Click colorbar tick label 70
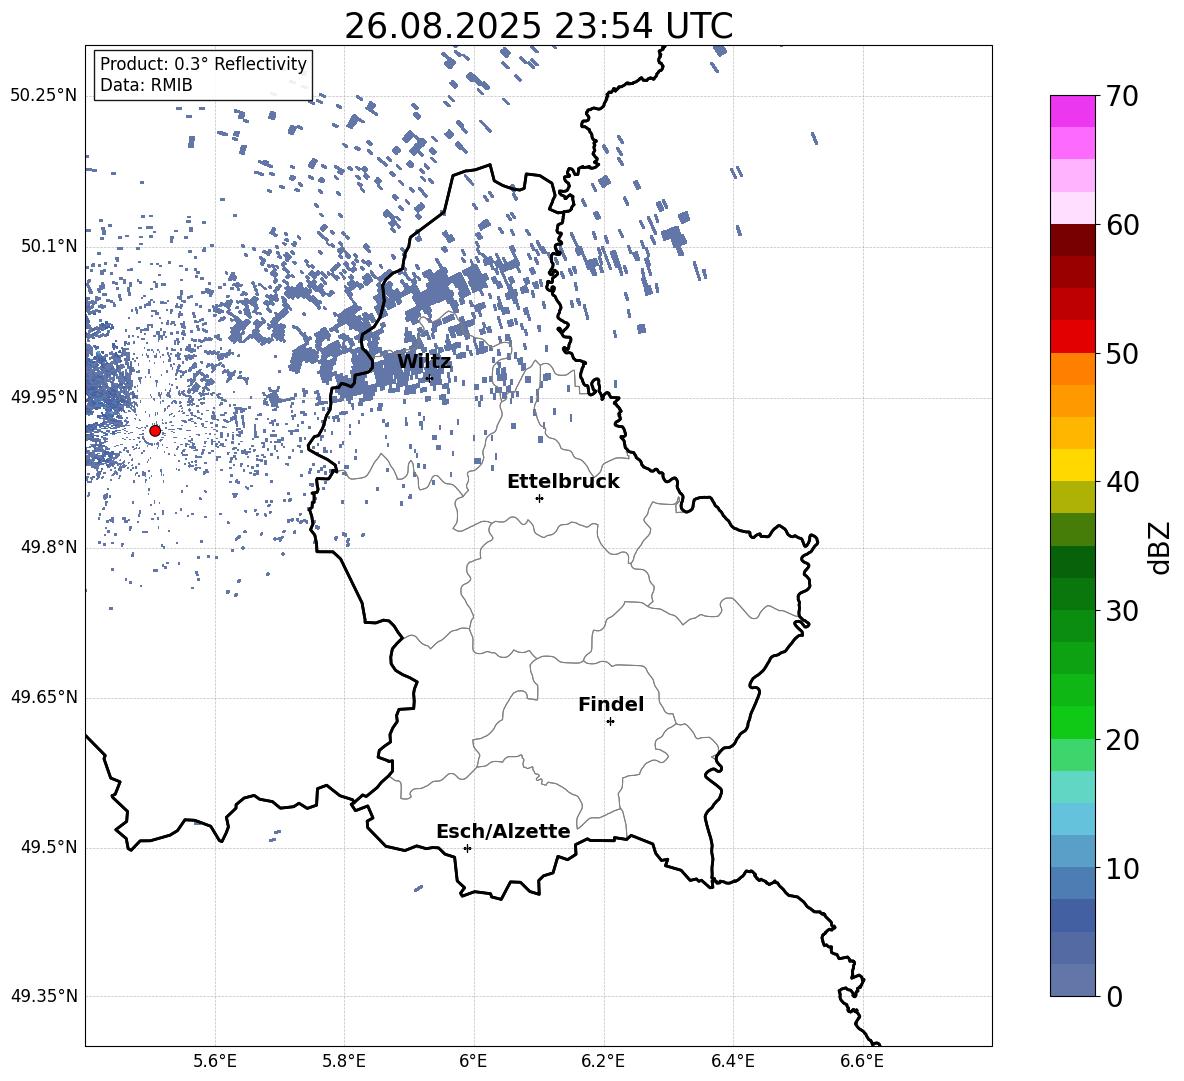 (1123, 97)
